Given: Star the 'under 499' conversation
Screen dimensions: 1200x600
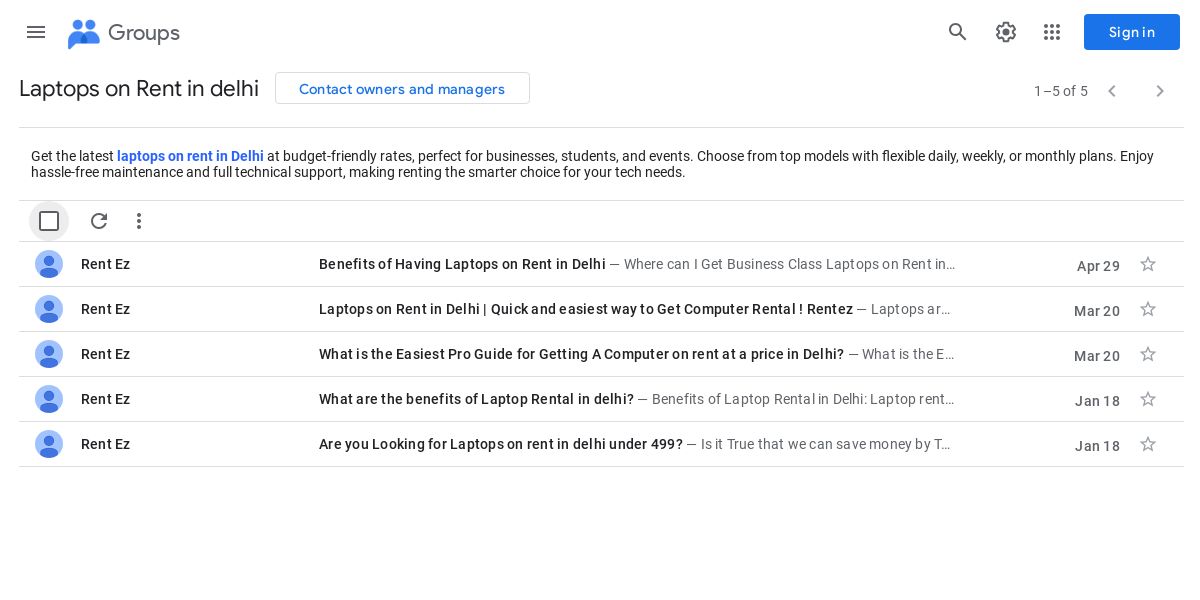Looking at the screenshot, I should 1148,444.
